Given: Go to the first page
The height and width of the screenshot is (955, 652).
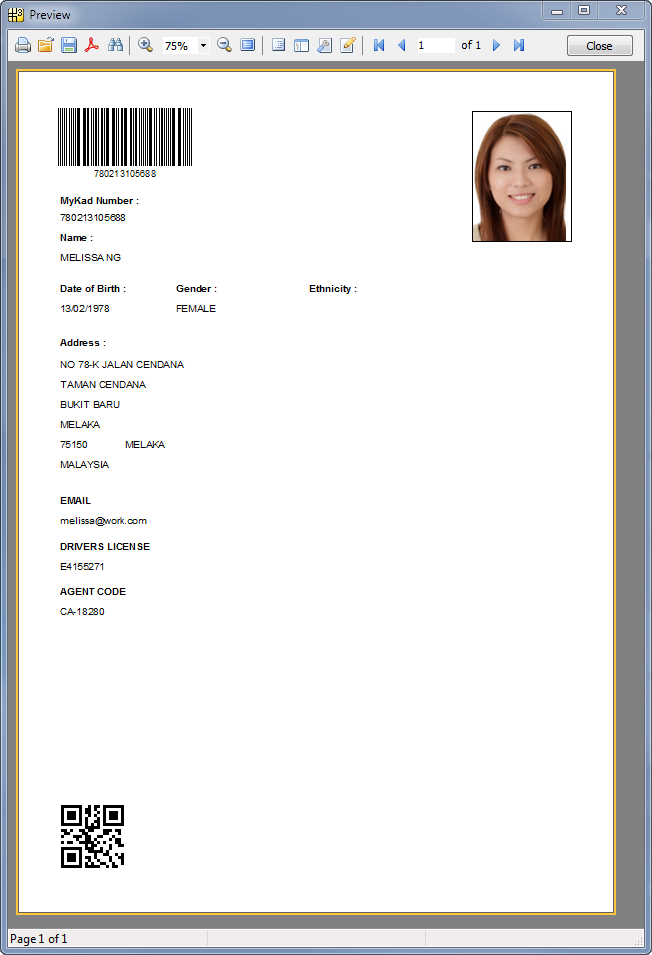Looking at the screenshot, I should pyautogui.click(x=379, y=45).
